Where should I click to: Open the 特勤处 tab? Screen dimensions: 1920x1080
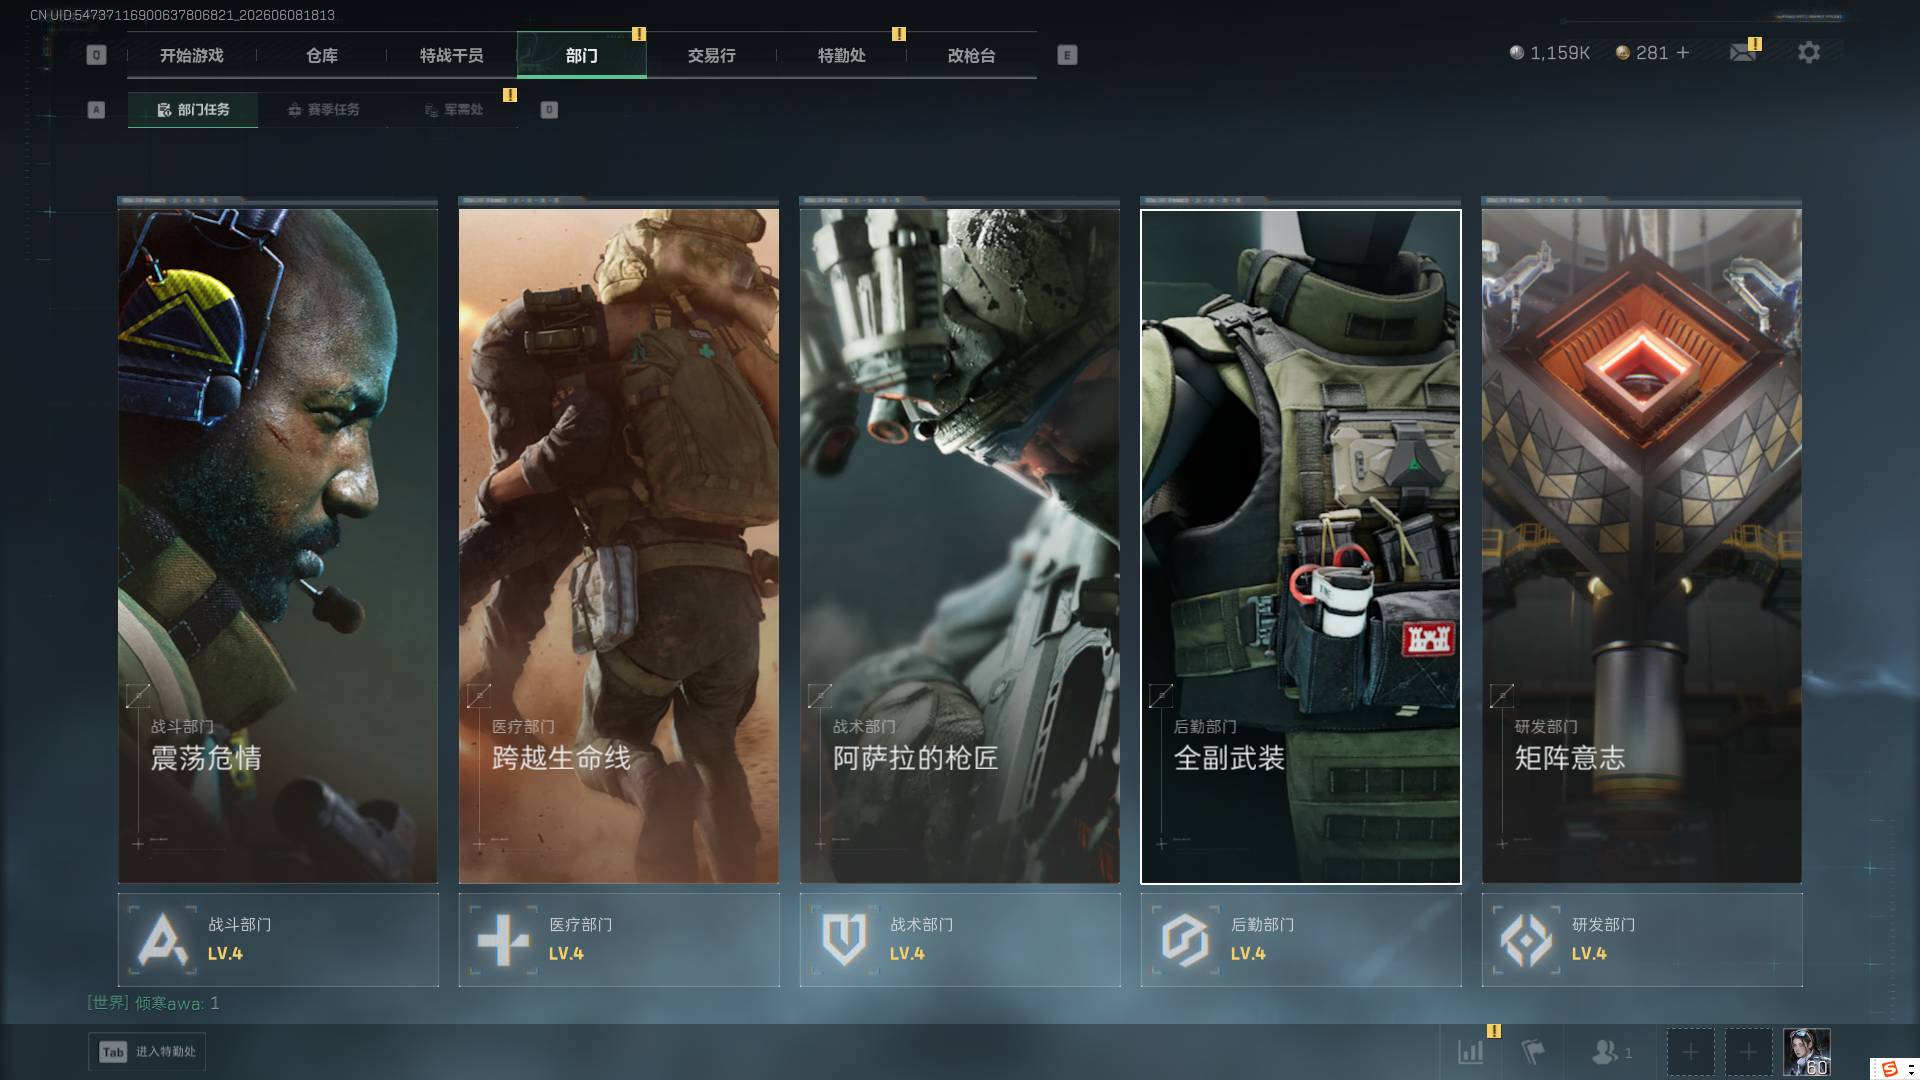(841, 55)
